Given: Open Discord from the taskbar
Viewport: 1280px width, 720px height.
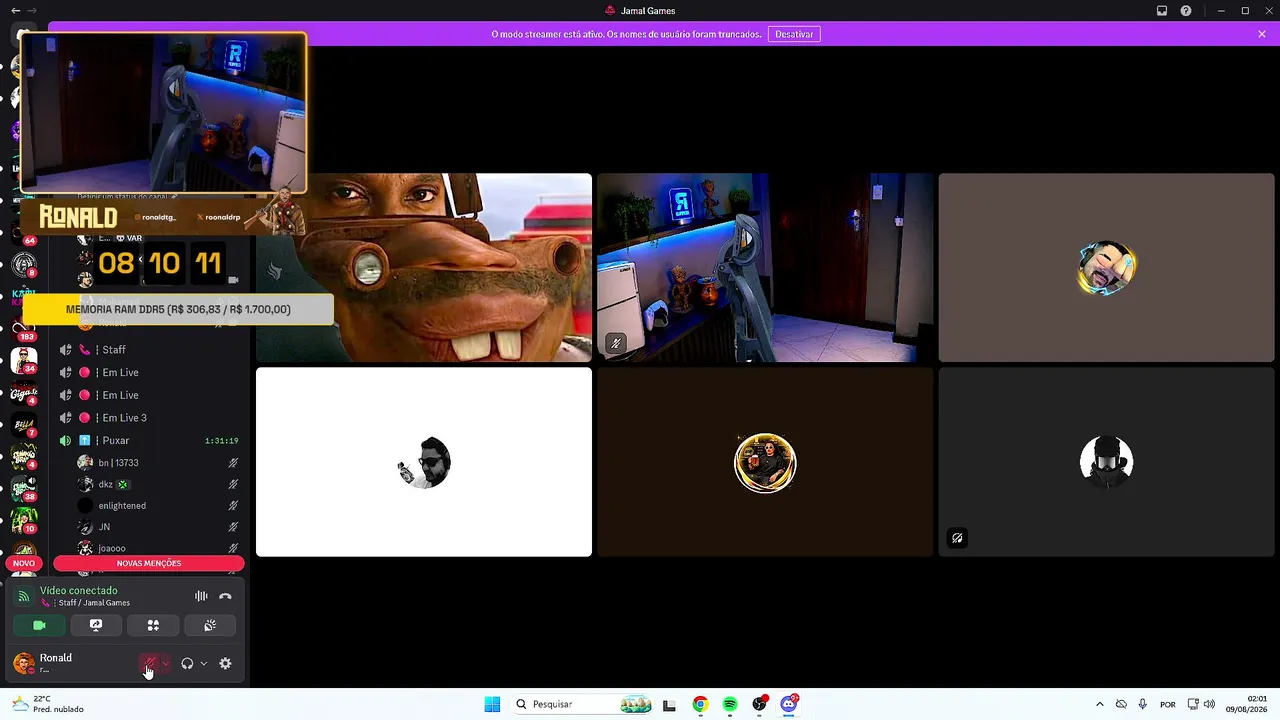Looking at the screenshot, I should [x=790, y=704].
